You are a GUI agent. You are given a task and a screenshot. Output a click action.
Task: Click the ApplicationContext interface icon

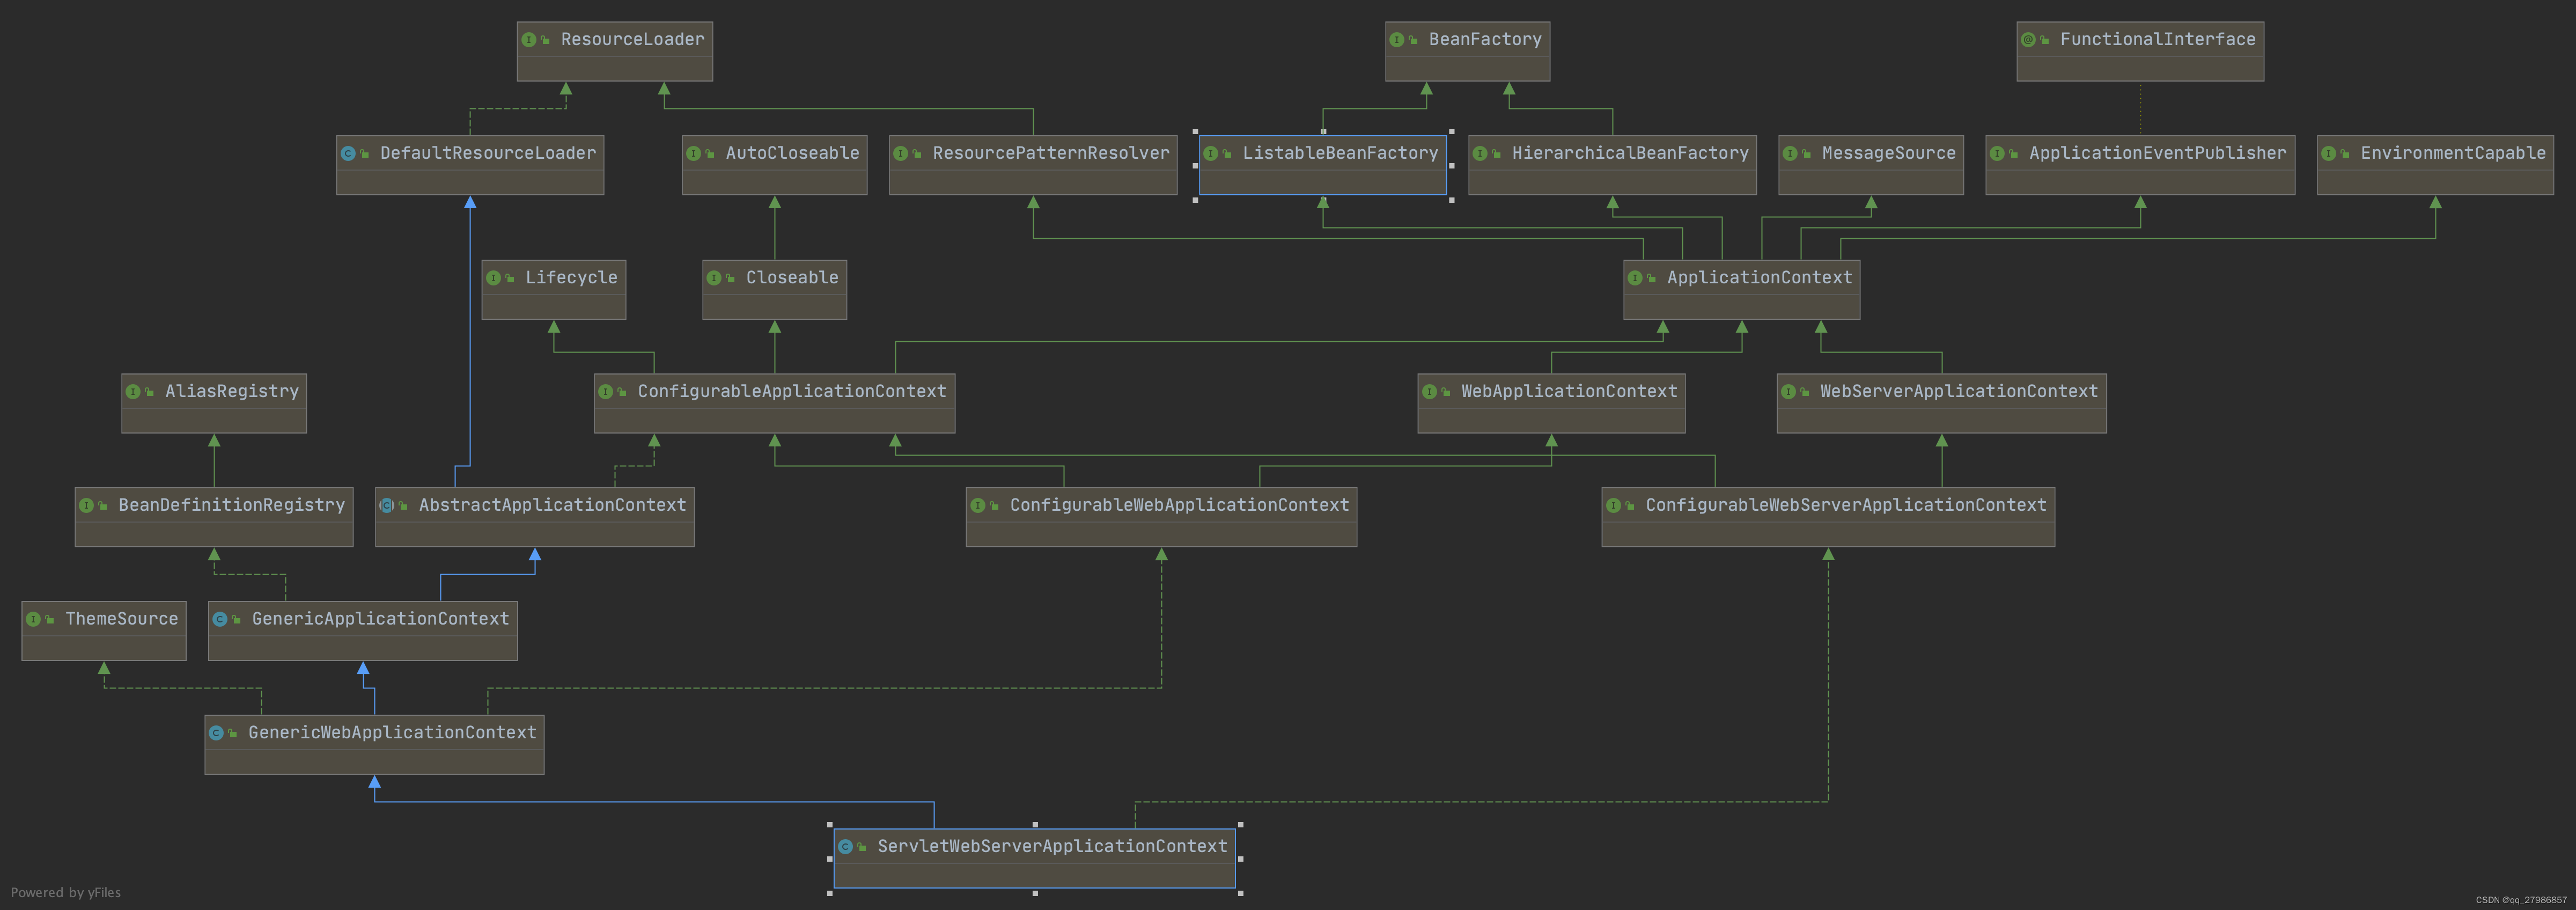[1635, 278]
